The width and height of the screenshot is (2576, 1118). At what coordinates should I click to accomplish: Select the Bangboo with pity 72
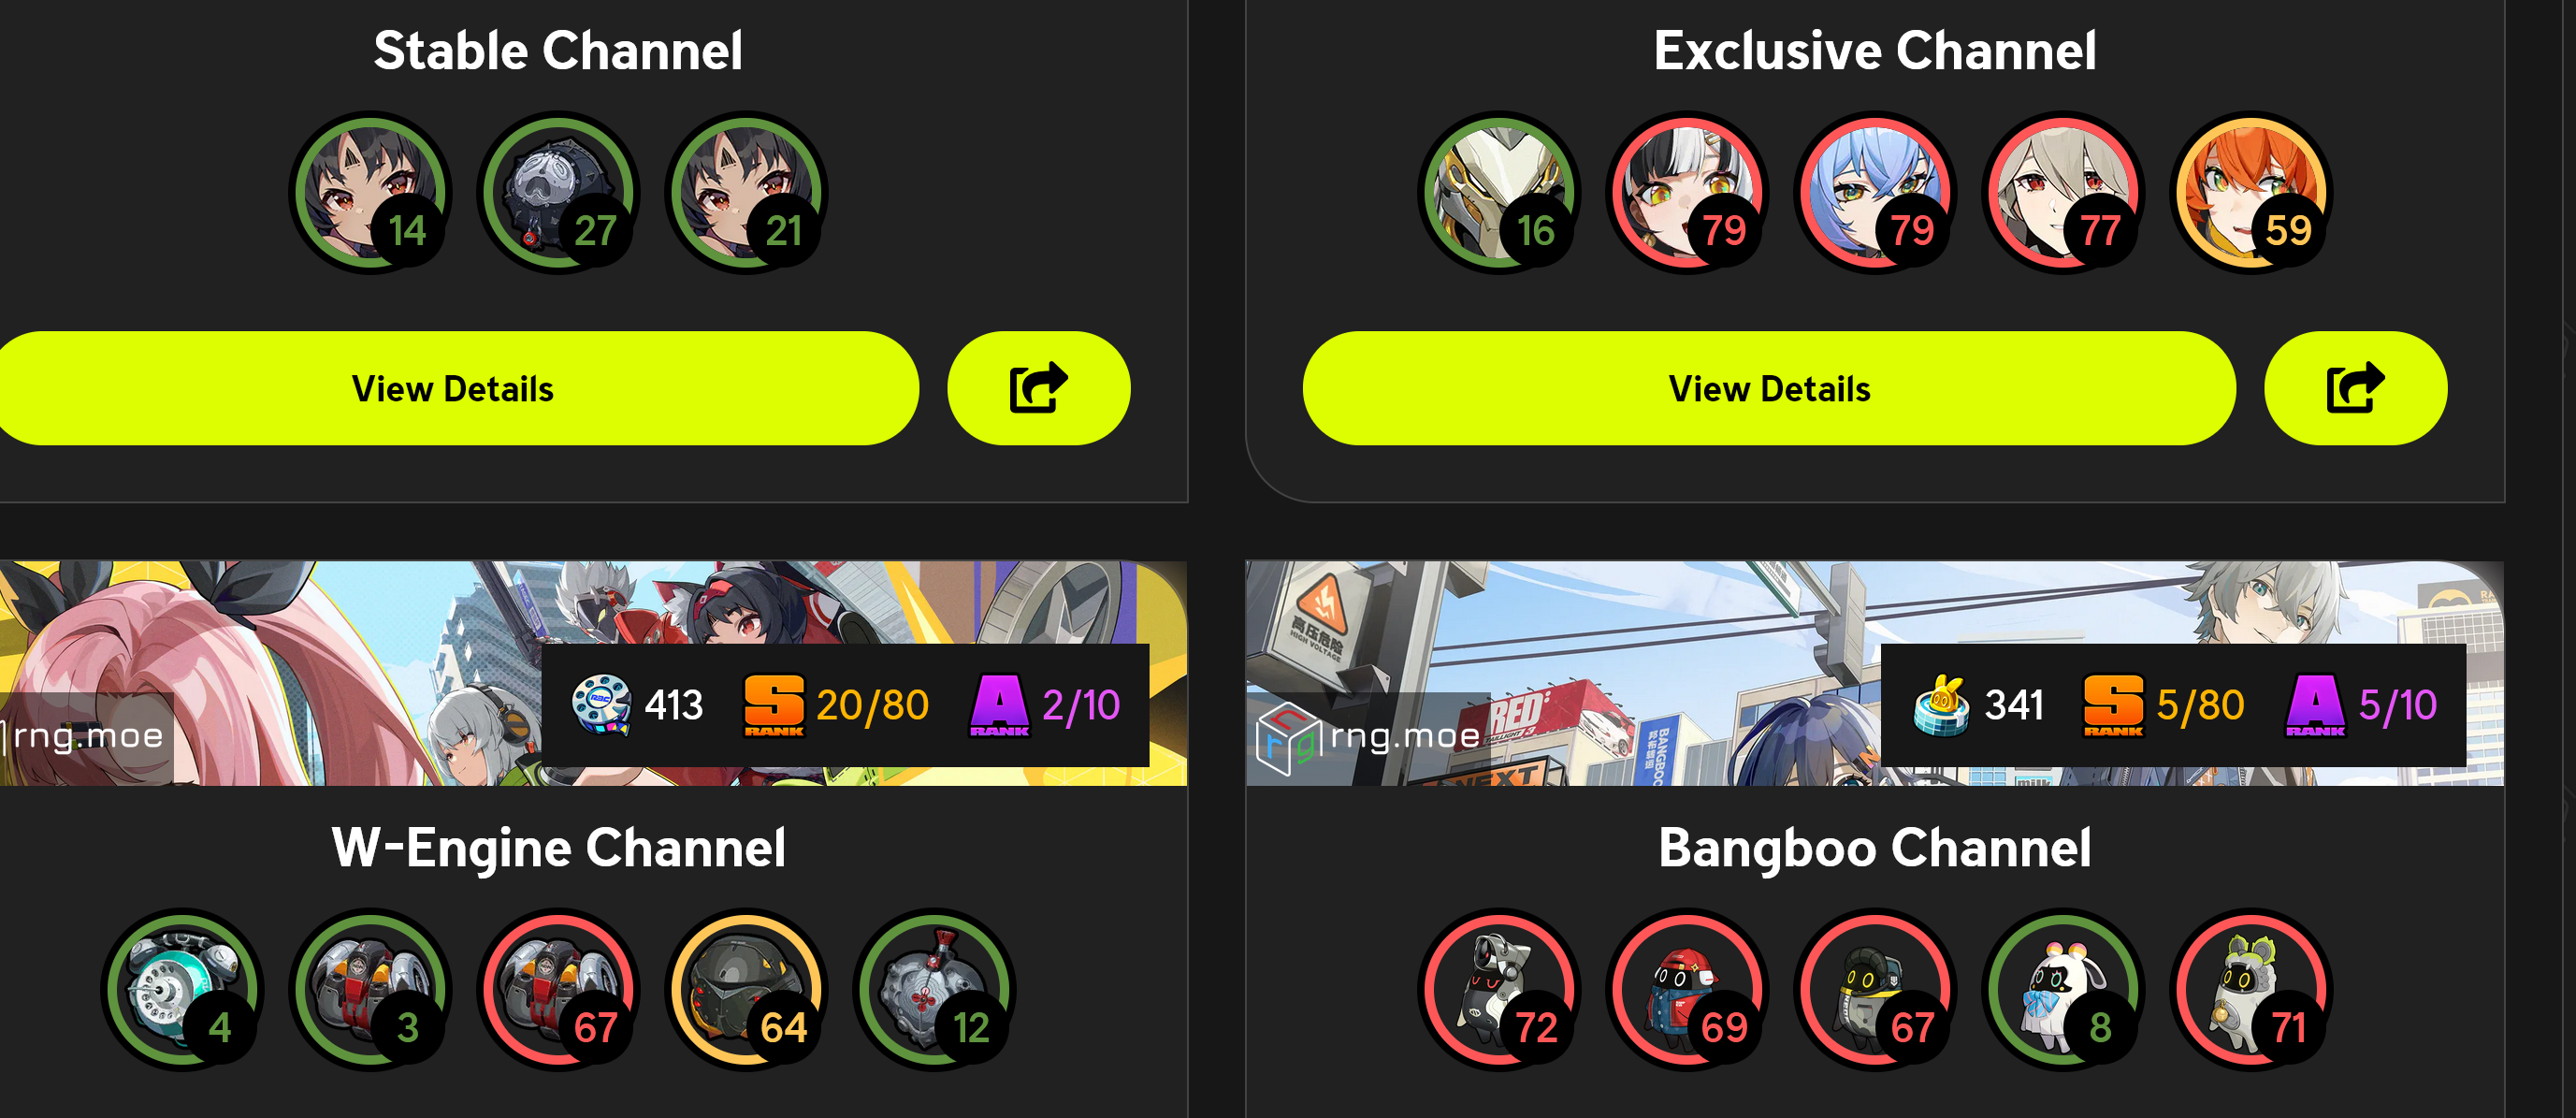(1499, 989)
